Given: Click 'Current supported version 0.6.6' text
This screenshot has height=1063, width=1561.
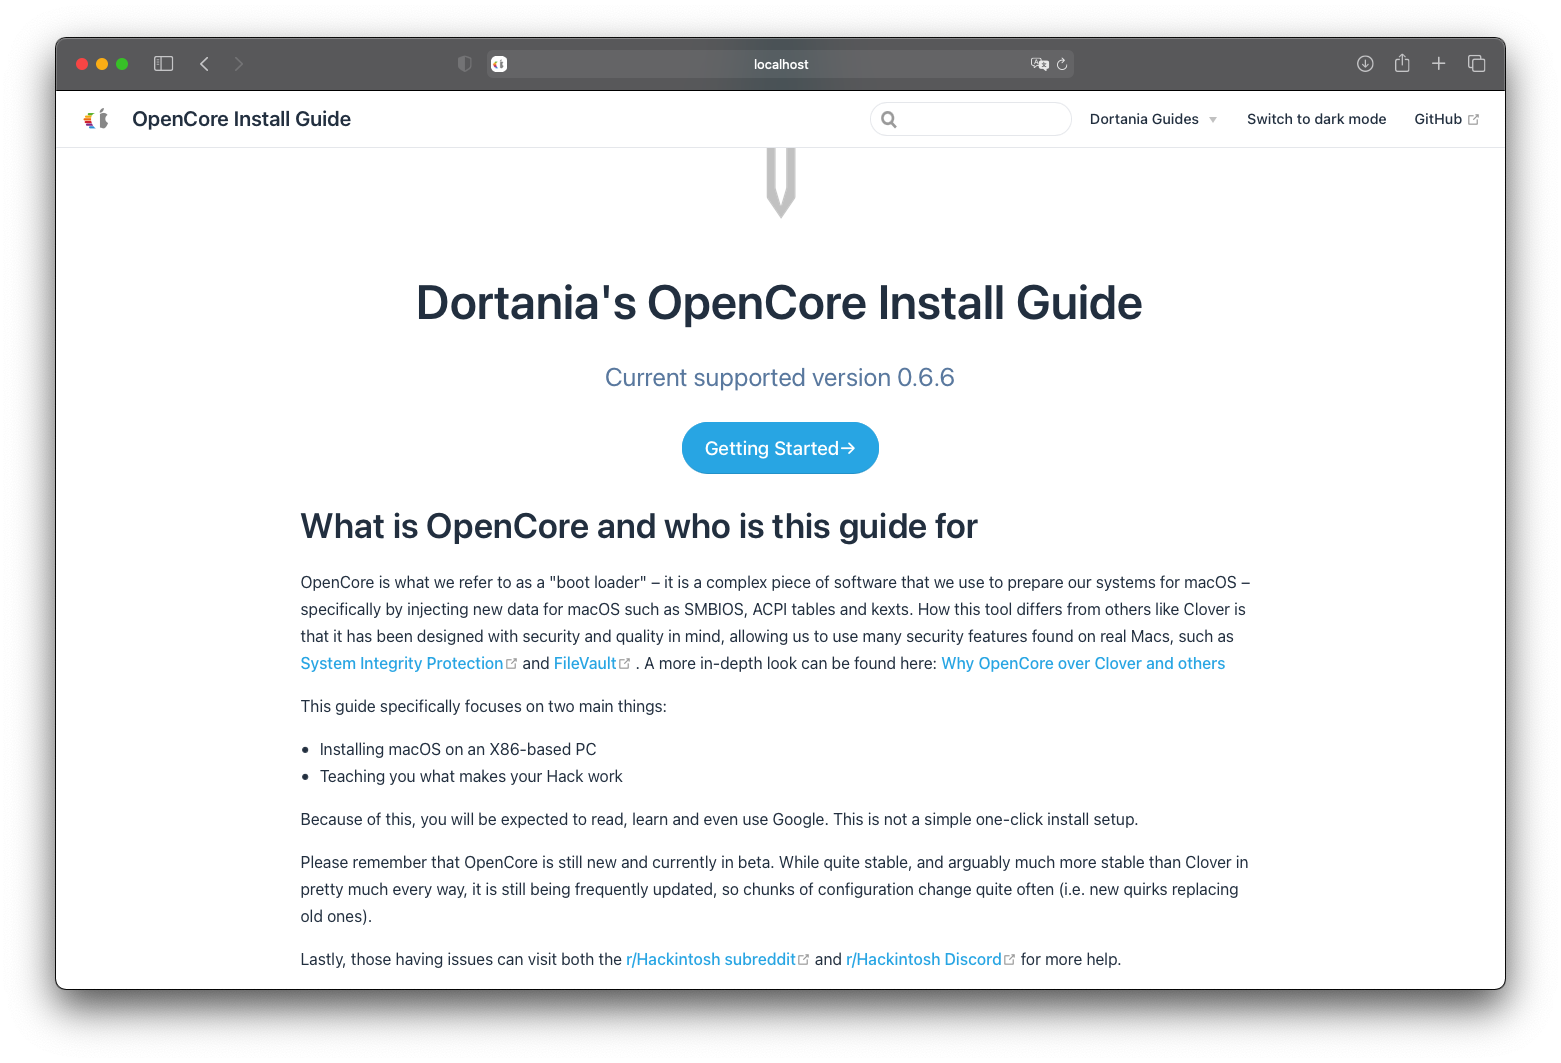Looking at the screenshot, I should point(780,378).
